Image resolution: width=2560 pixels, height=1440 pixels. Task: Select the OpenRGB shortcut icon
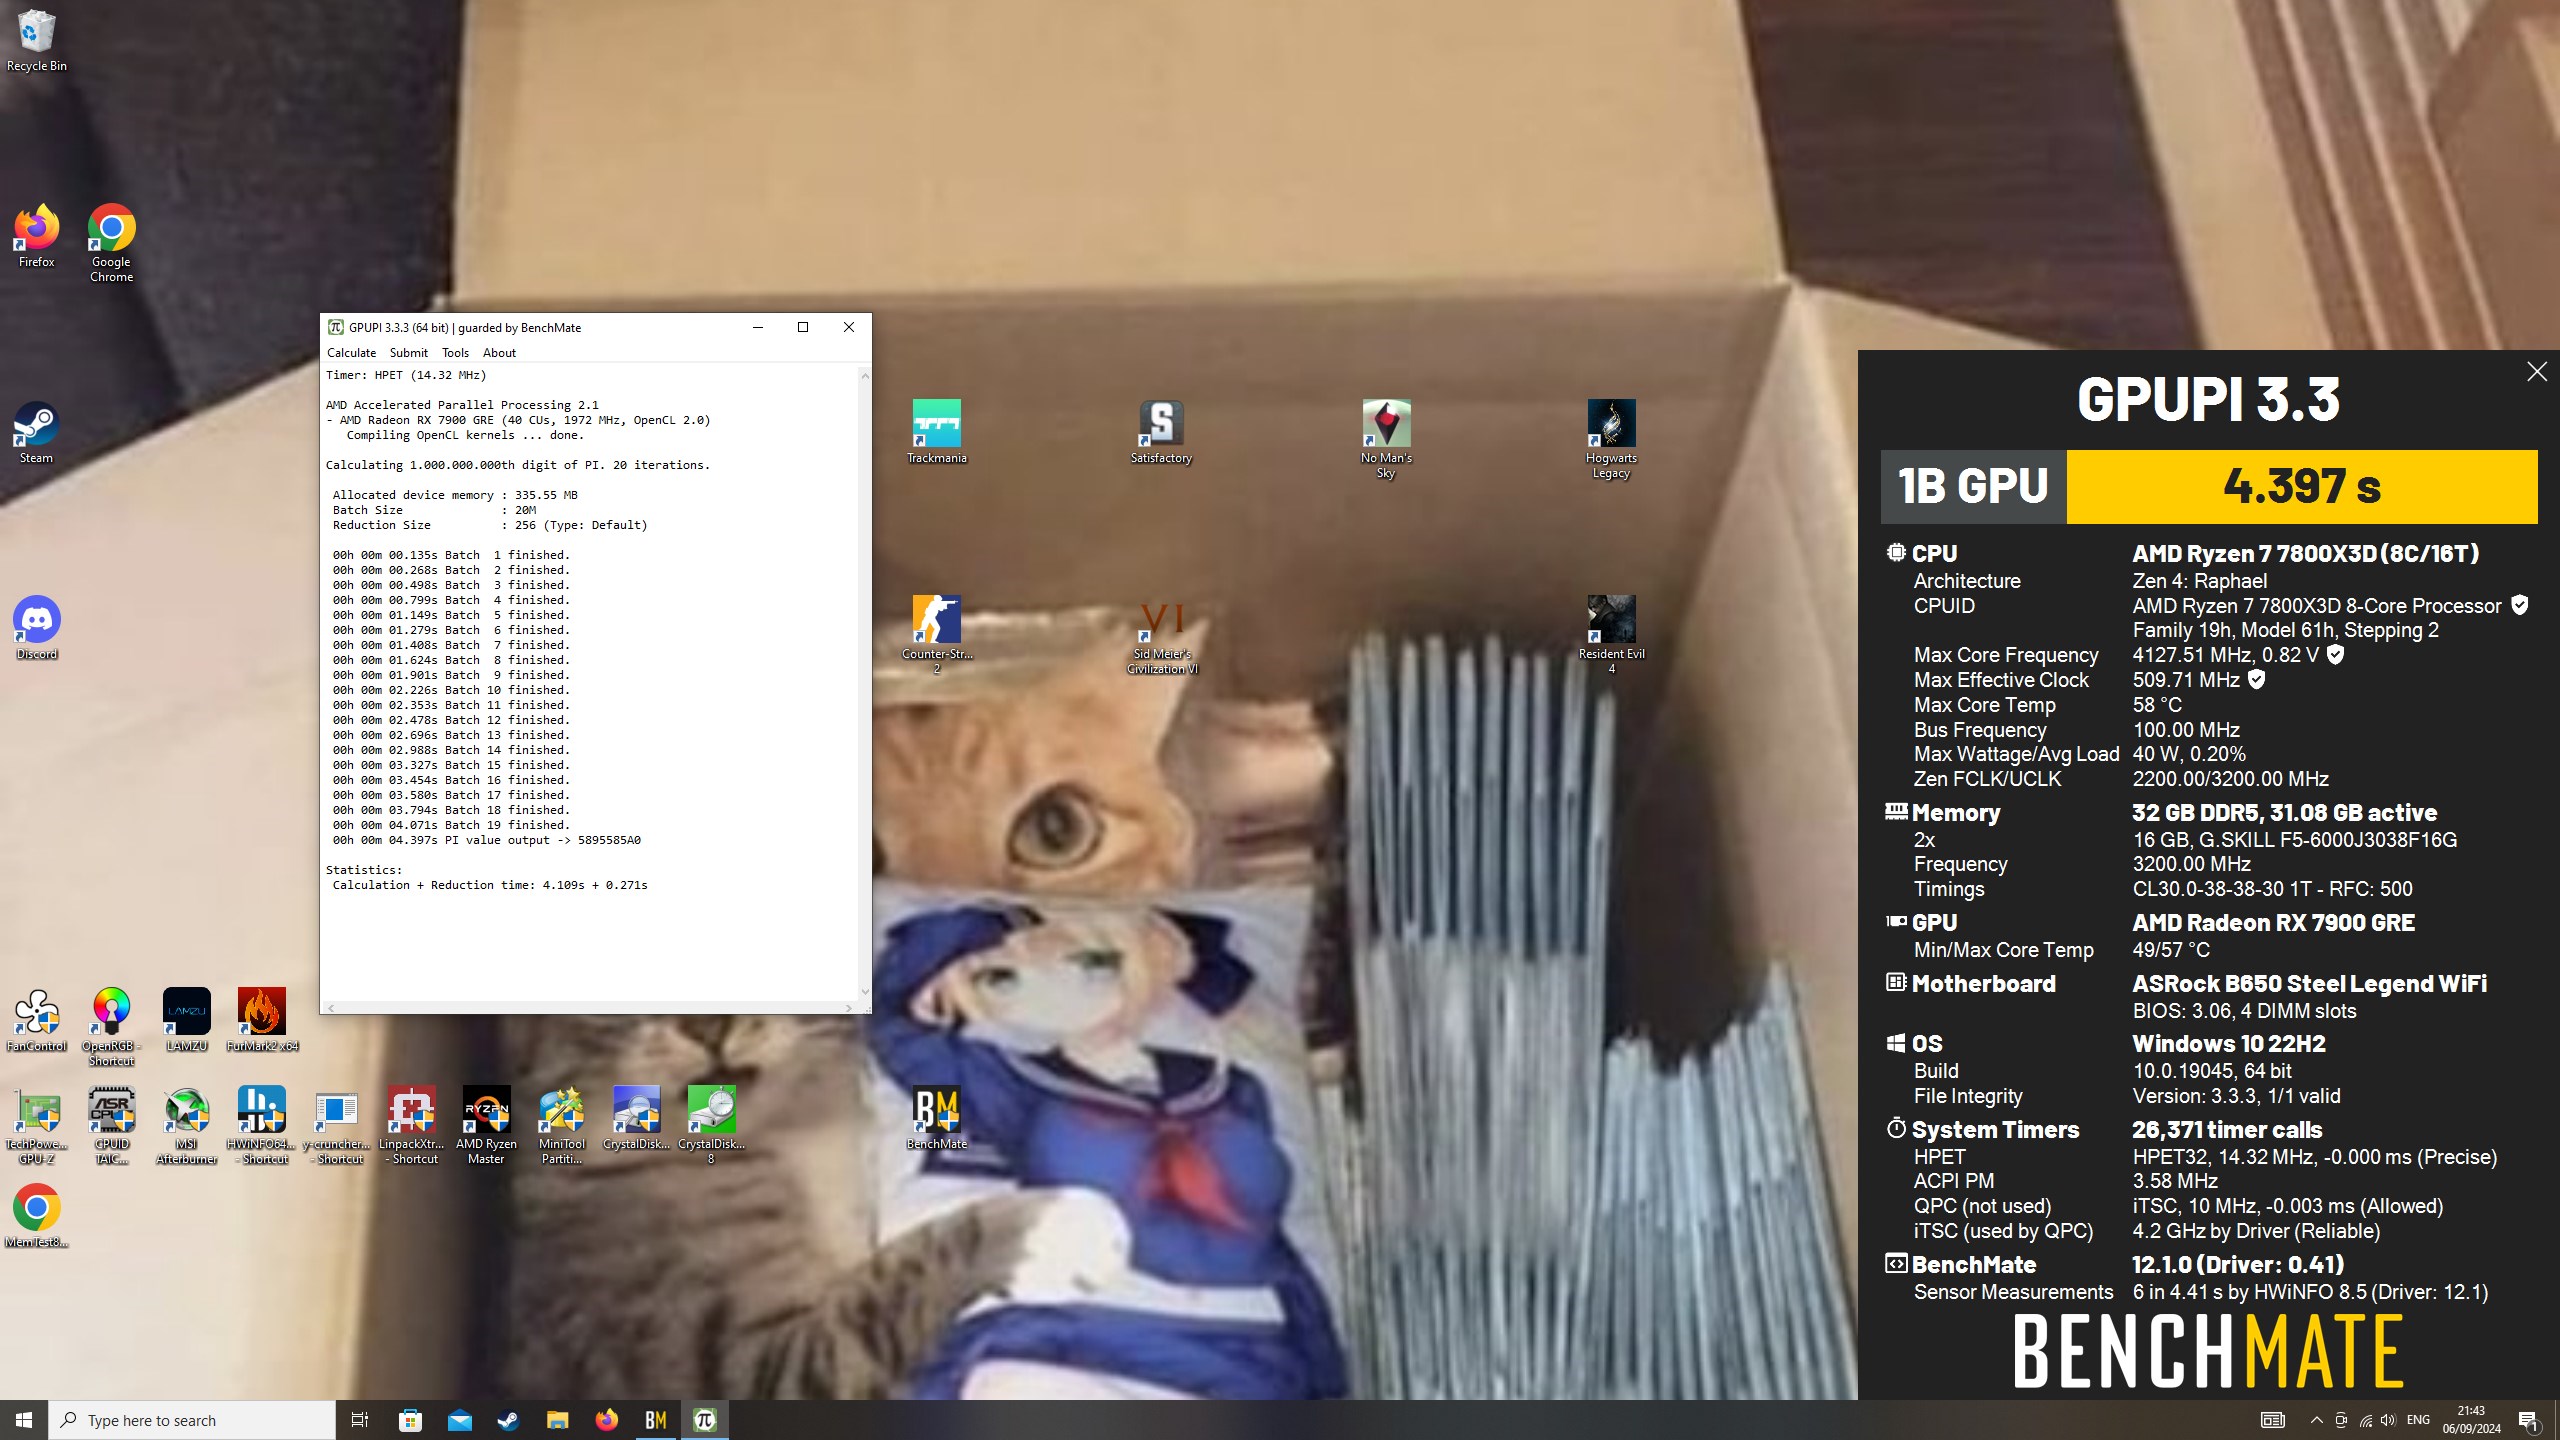point(111,1028)
